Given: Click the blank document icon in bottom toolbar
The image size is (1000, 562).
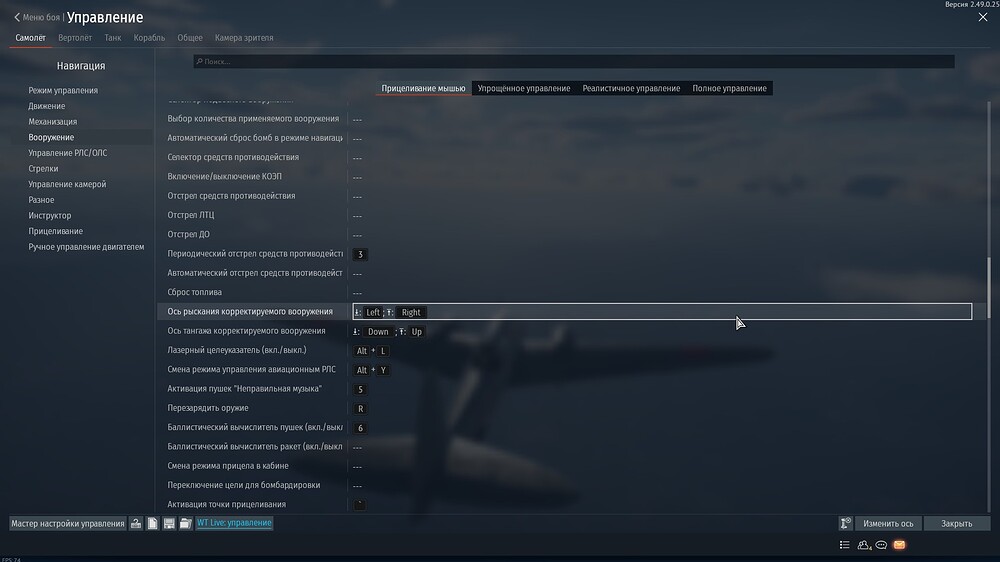Looking at the screenshot, I should [x=152, y=523].
